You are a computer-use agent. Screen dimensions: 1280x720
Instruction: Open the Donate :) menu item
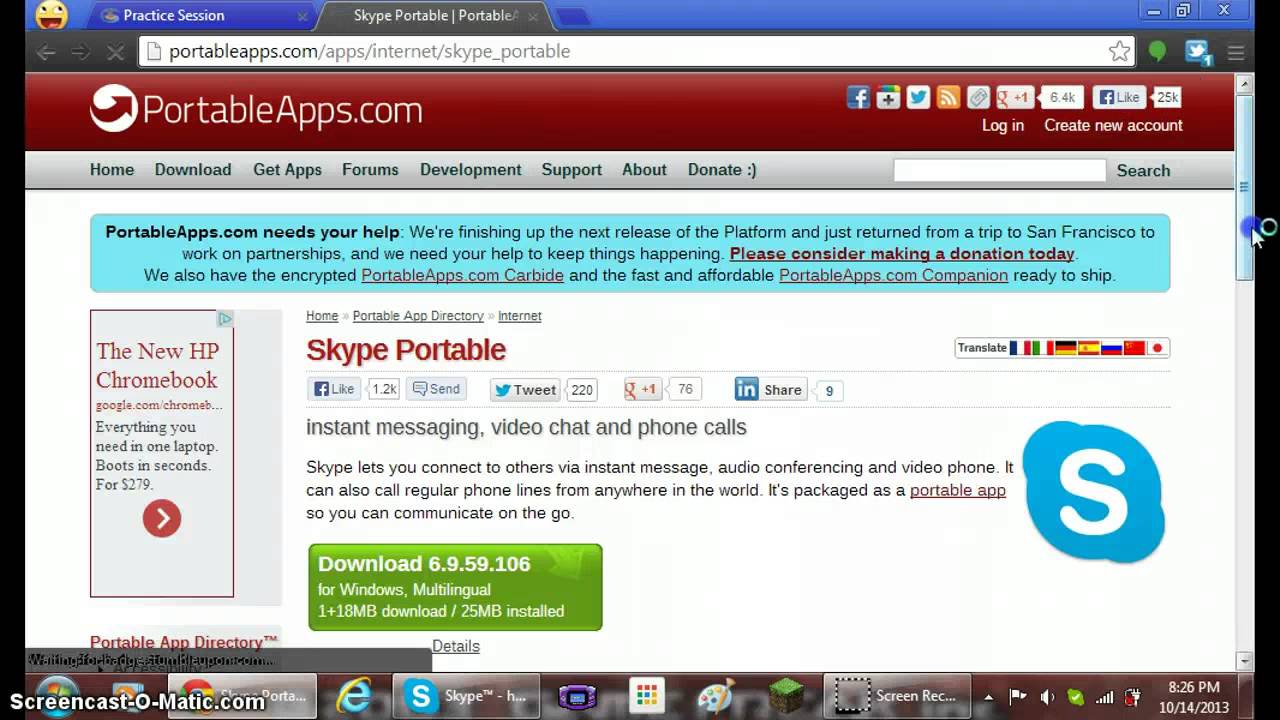[x=722, y=170]
